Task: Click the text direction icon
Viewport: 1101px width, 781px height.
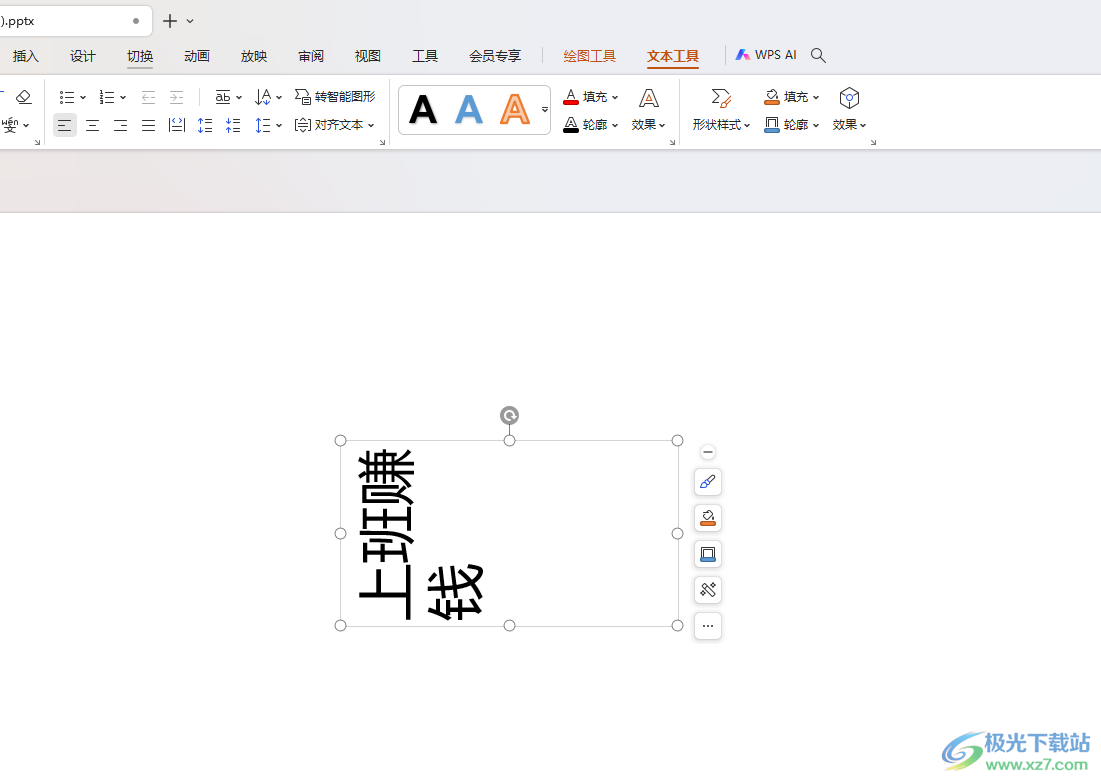Action: click(x=263, y=97)
